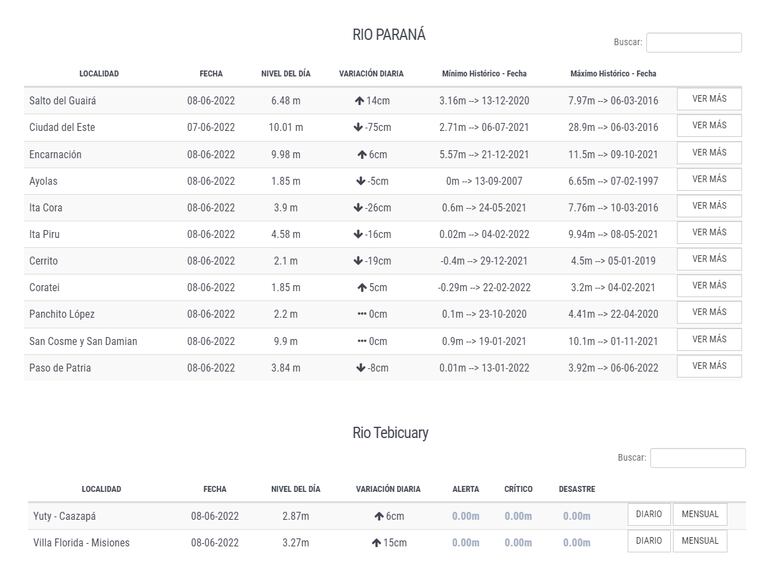Sort Rio Paraná table by Variación Diaria
Screen dimensions: 770x569
tap(371, 74)
